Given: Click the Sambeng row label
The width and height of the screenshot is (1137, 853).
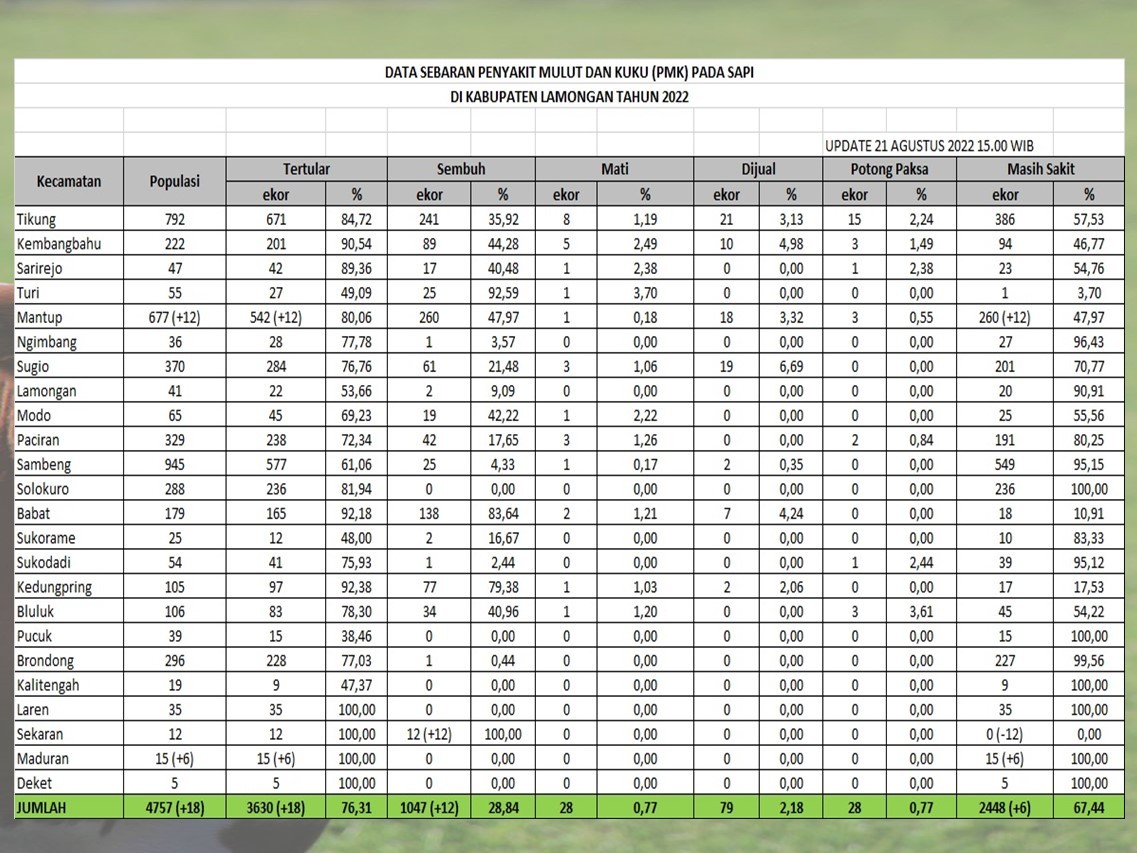Looking at the screenshot, I should (x=44, y=464).
